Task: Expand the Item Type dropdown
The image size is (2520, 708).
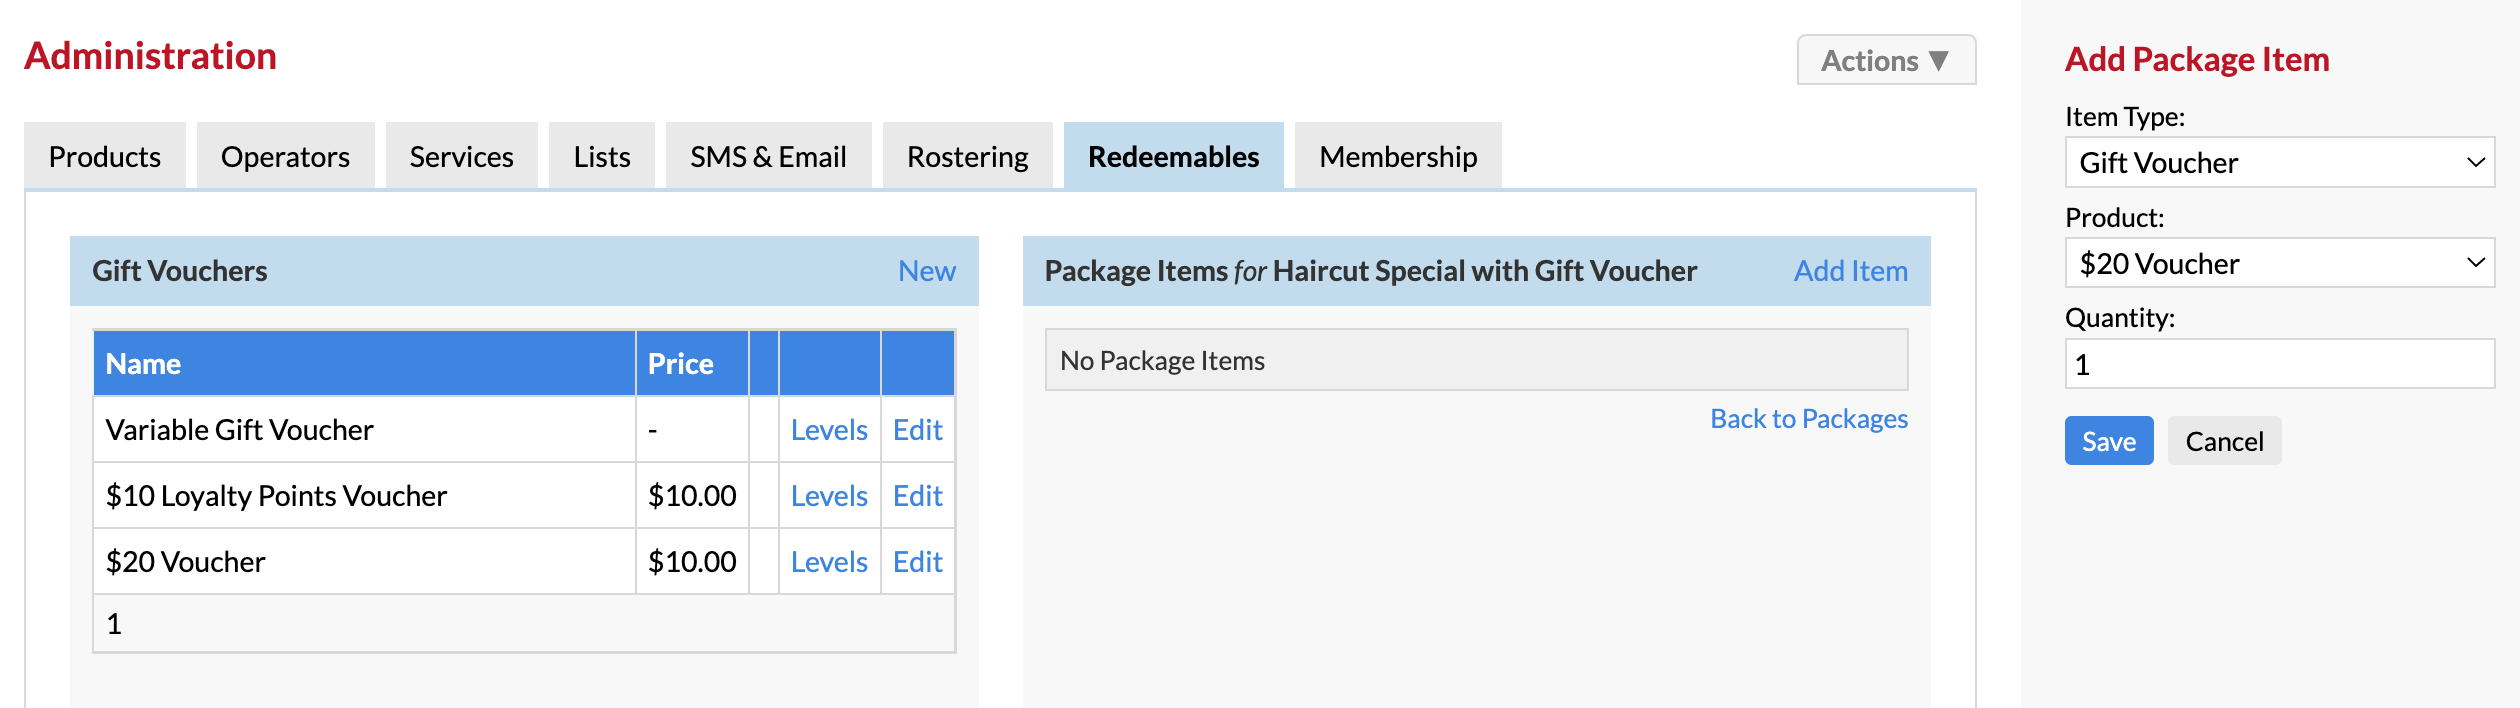Action: click(x=2280, y=162)
